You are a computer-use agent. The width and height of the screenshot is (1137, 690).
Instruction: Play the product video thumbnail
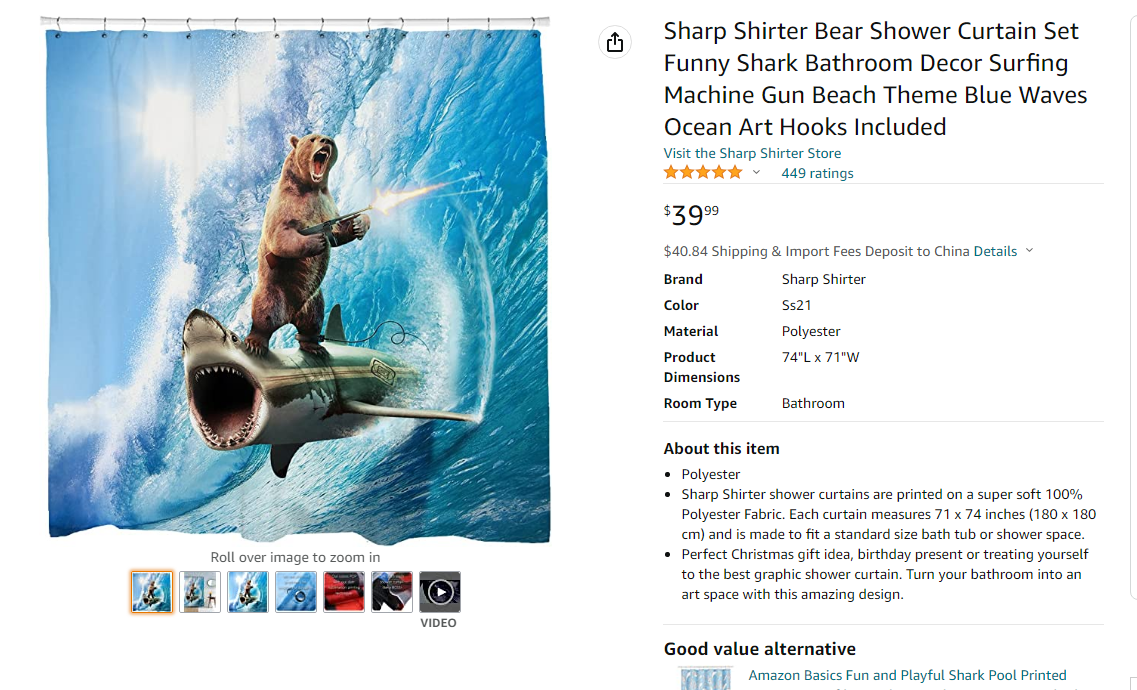click(x=440, y=592)
